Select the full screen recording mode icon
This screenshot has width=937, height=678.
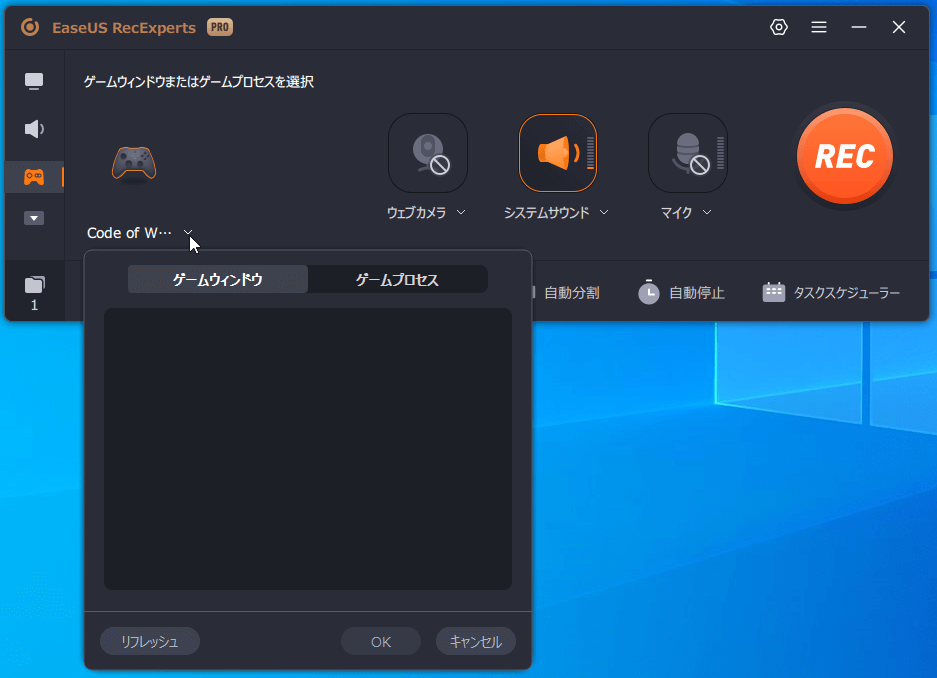click(34, 81)
